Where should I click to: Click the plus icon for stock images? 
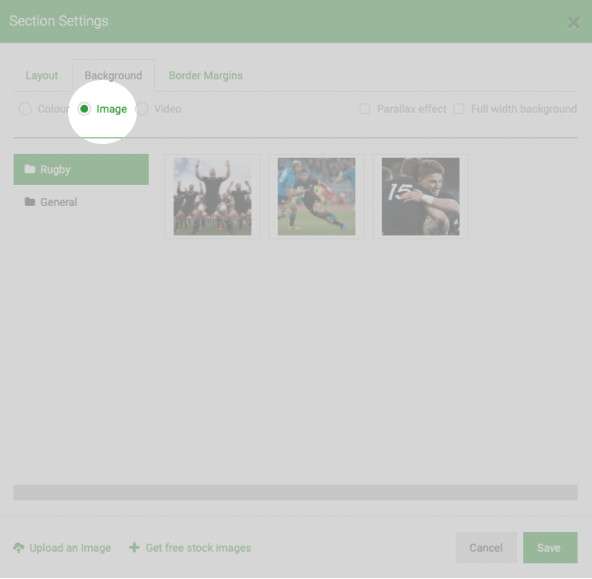[x=134, y=547]
